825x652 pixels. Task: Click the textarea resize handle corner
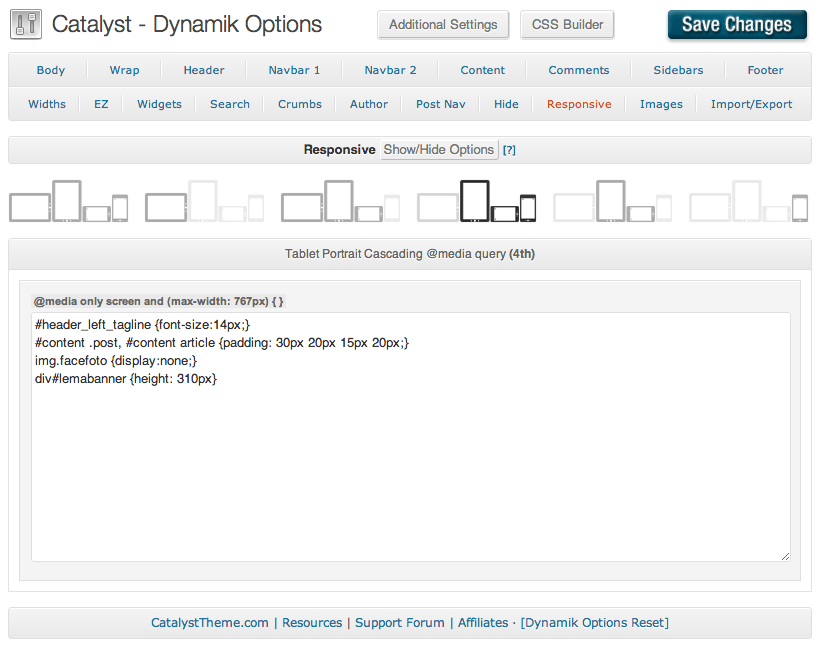click(785, 556)
